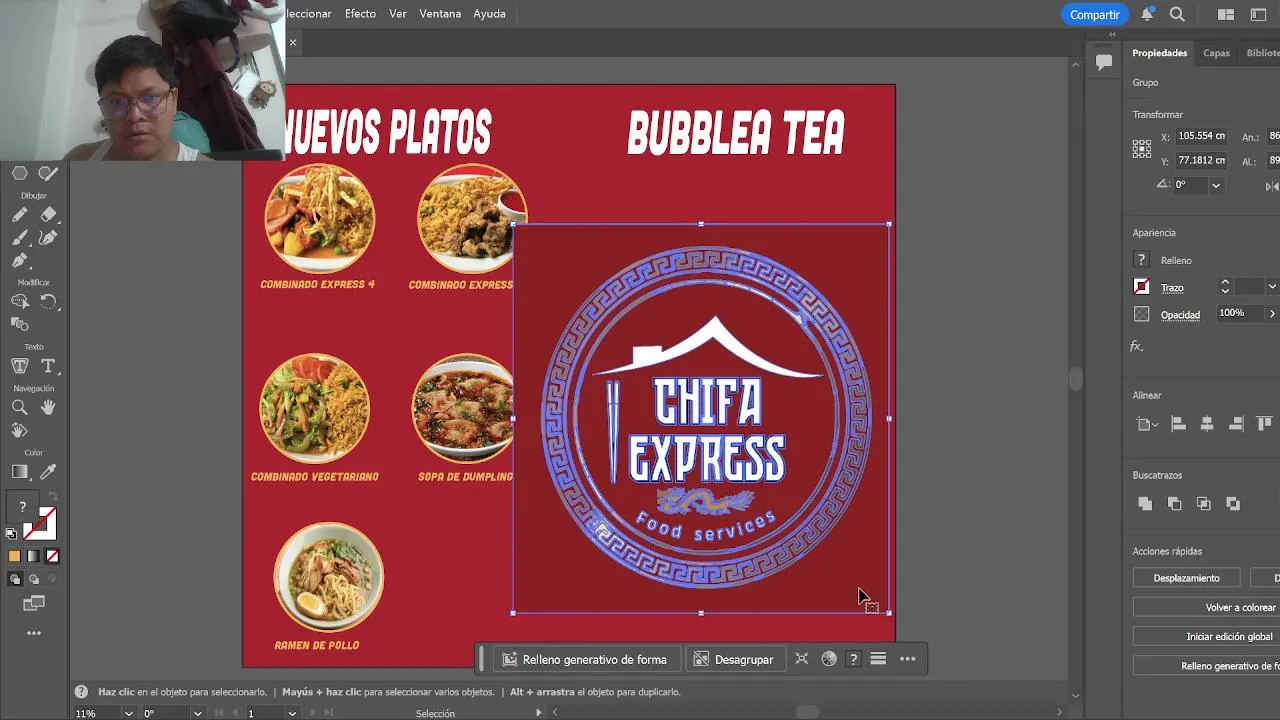Open notifications bell icon
This screenshot has height=720, width=1280.
[x=1147, y=14]
